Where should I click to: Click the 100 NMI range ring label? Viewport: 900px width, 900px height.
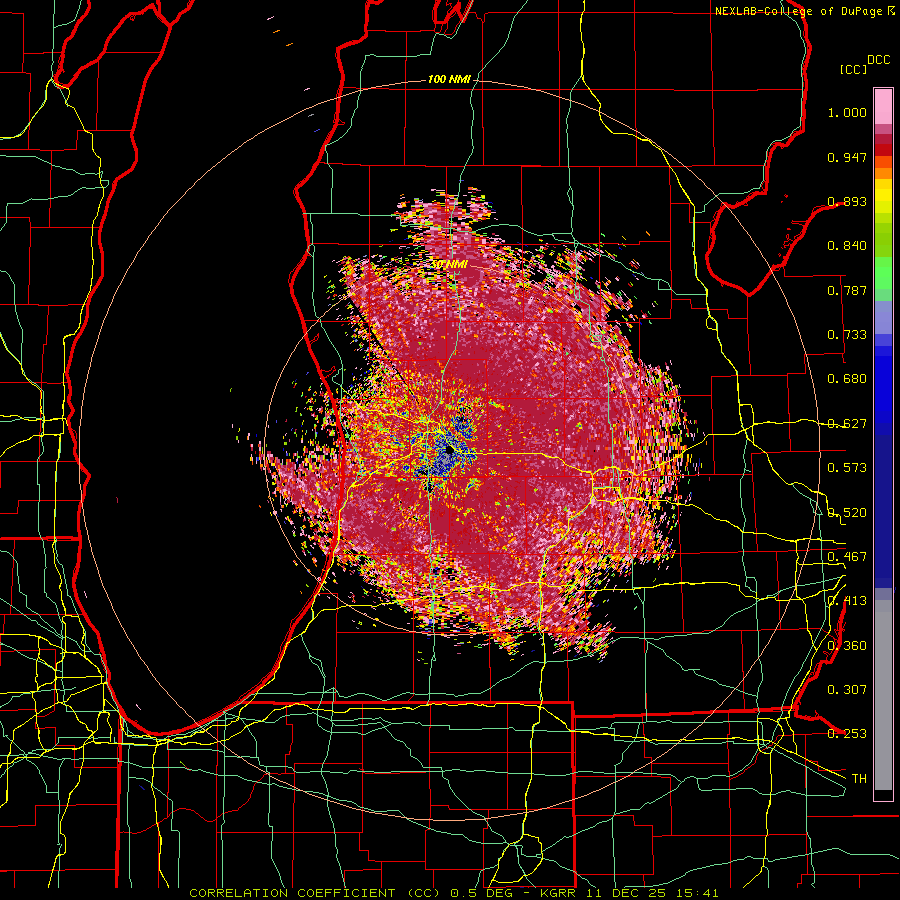449,79
